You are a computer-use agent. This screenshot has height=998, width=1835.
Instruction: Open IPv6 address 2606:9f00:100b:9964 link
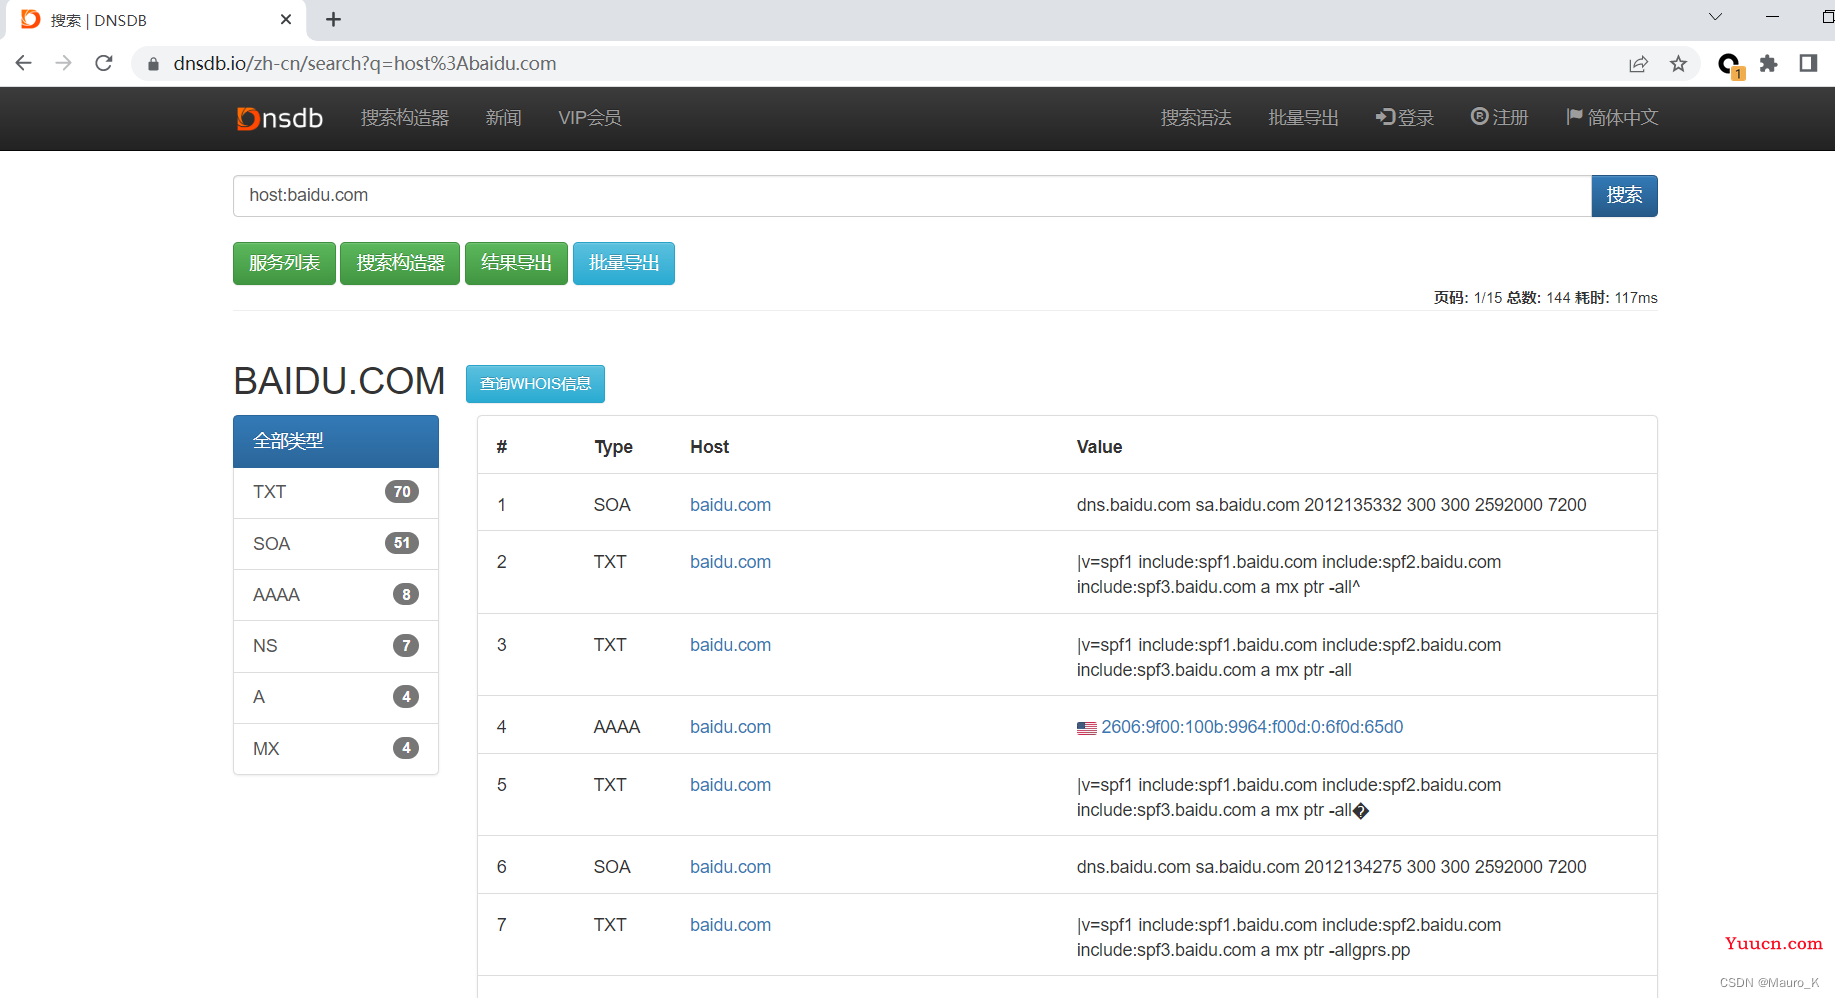1252,727
